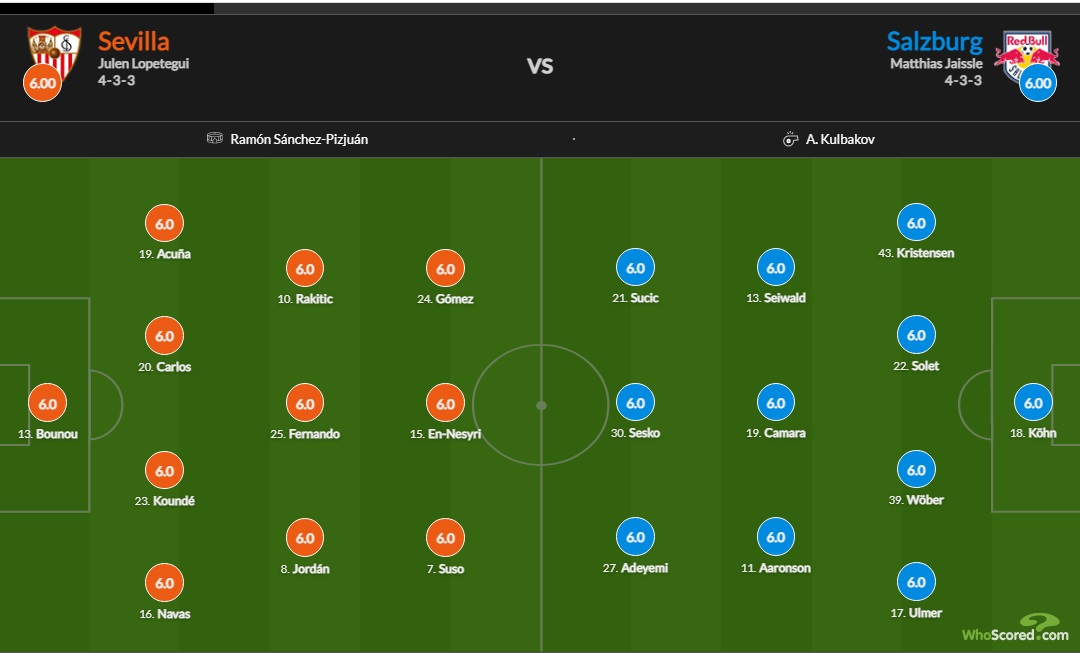
Task: Open the Salzburg team name link
Action: point(934,41)
